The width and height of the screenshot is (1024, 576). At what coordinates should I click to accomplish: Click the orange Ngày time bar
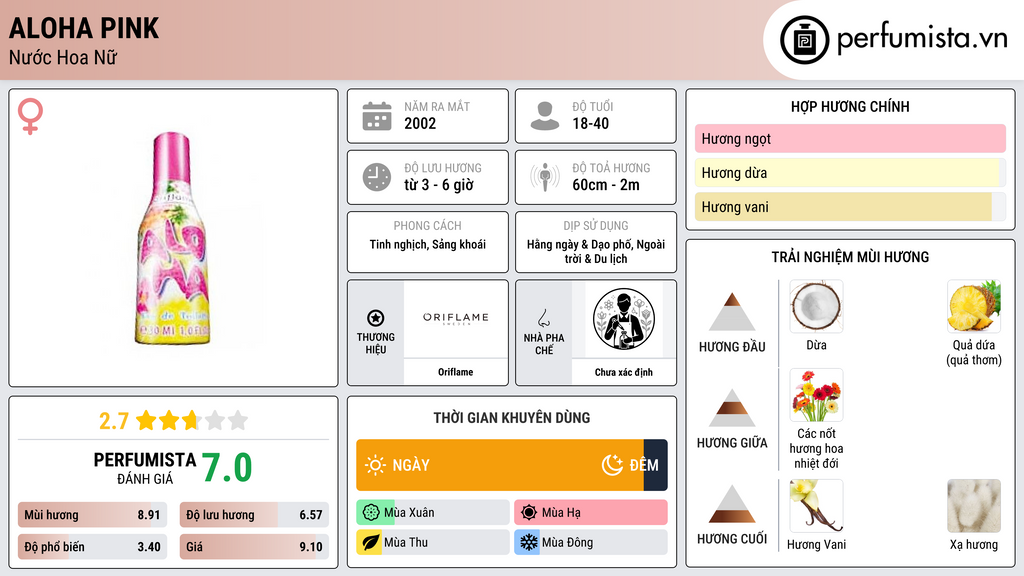tap(500, 465)
